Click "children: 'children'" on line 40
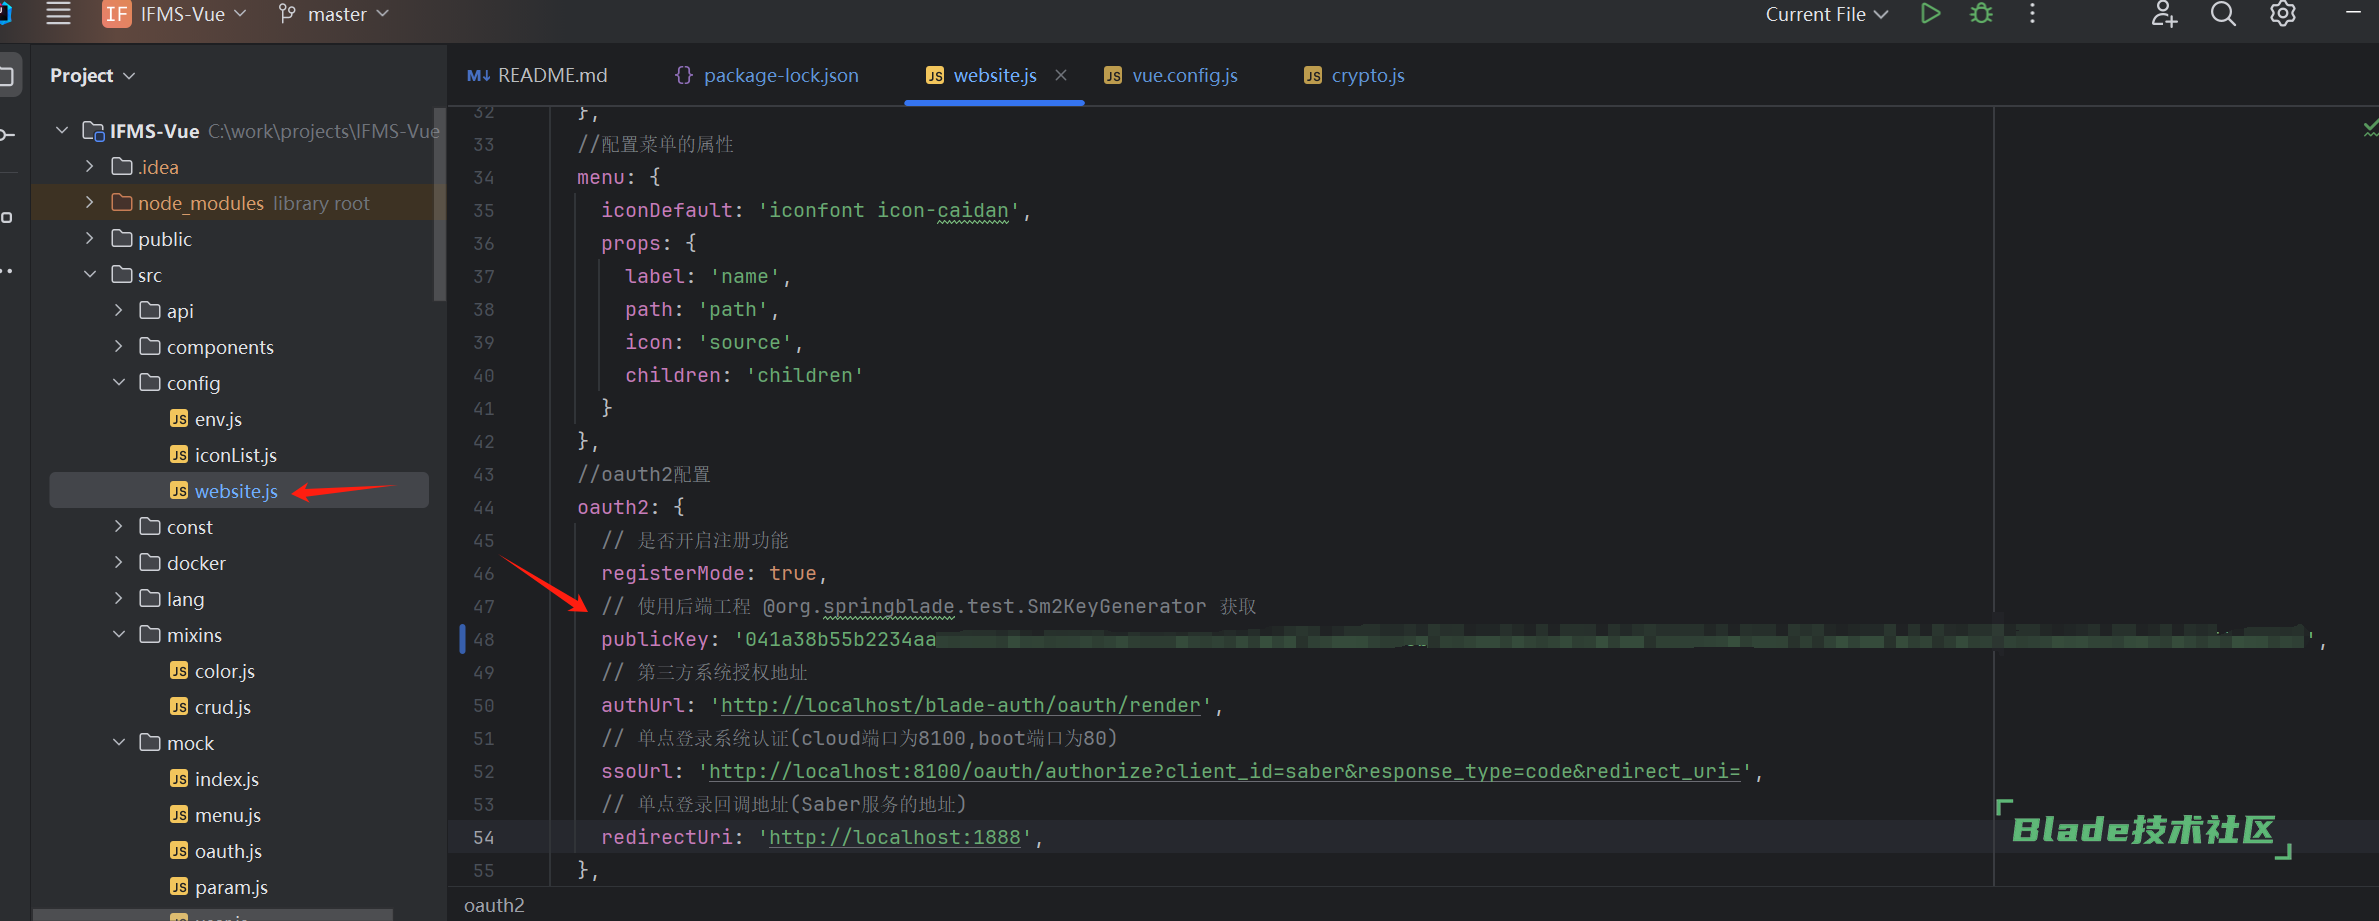Screen dimensions: 2379x921 (744, 375)
